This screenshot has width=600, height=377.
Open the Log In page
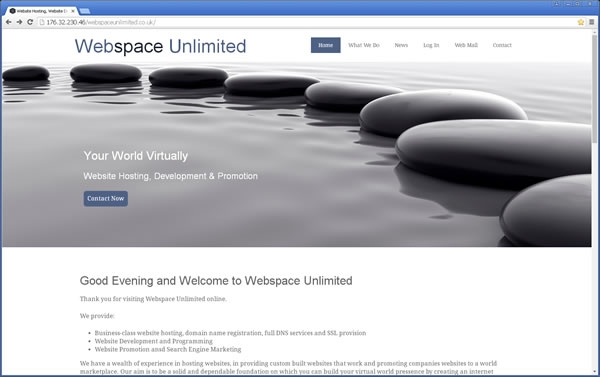click(431, 45)
